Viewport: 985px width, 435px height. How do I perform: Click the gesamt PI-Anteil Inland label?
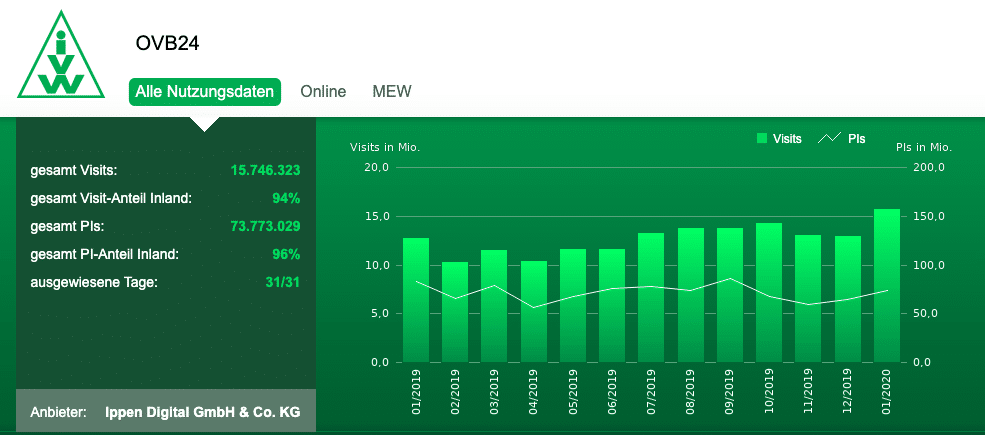tap(105, 255)
